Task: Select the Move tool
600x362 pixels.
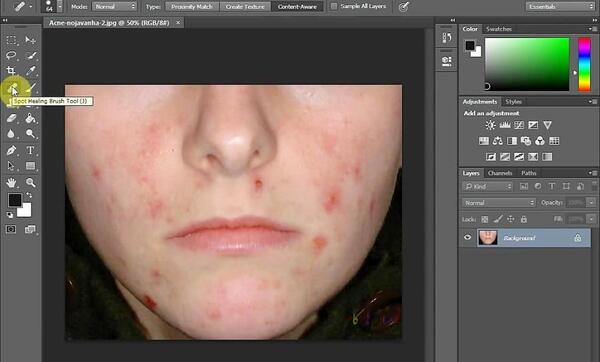Action: point(30,40)
